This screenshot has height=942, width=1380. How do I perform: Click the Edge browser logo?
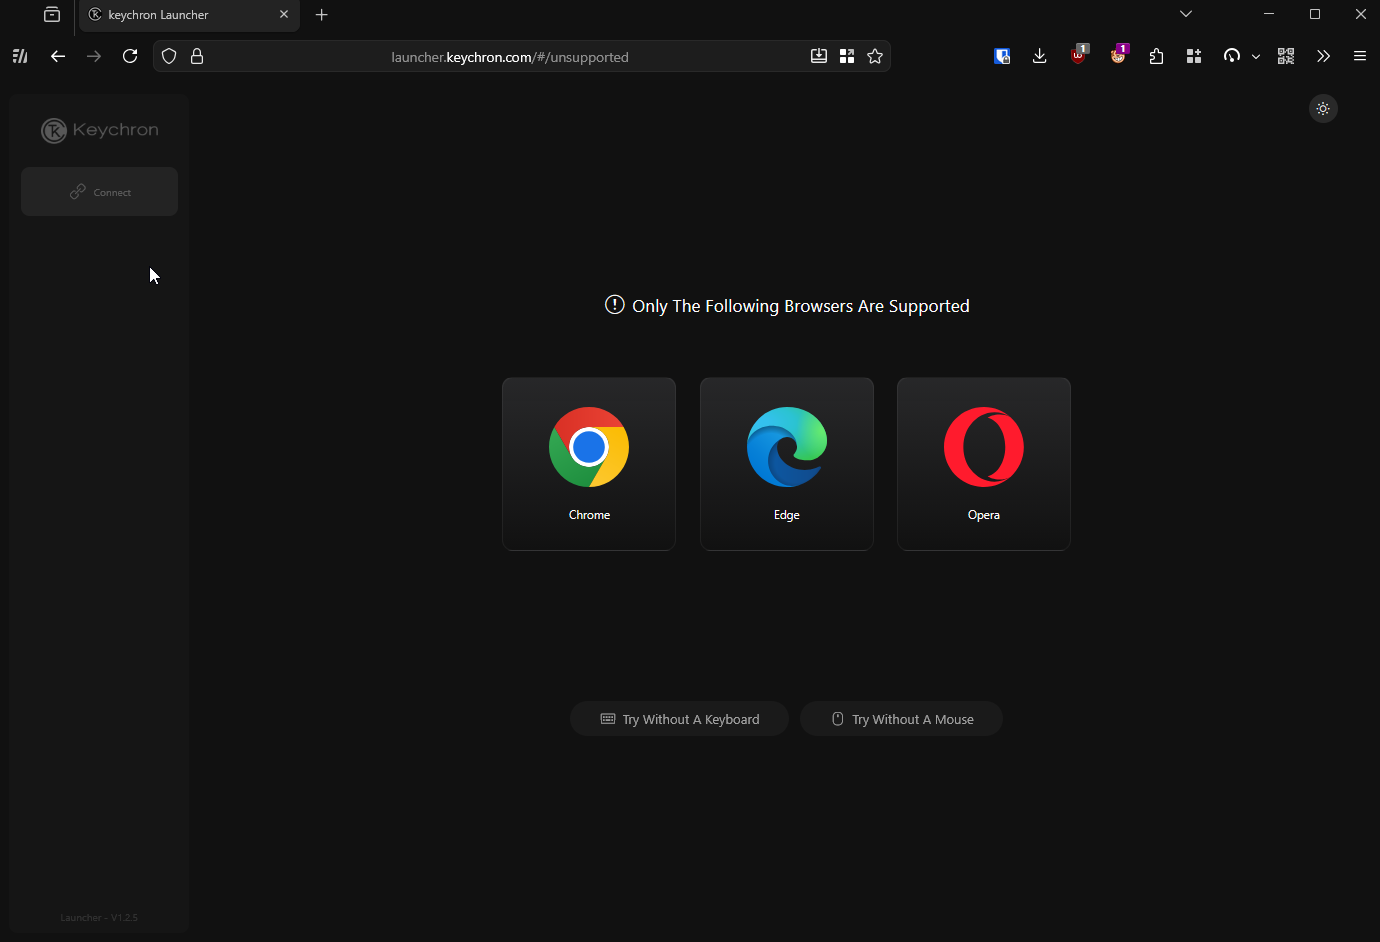(x=787, y=447)
